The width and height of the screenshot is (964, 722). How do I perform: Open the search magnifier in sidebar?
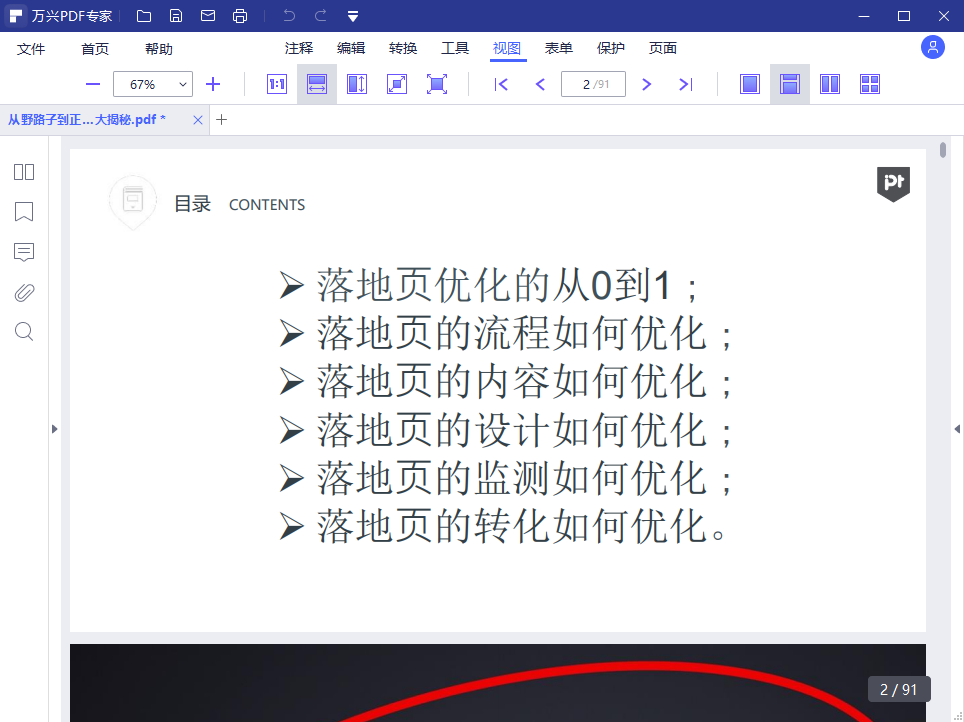[24, 332]
